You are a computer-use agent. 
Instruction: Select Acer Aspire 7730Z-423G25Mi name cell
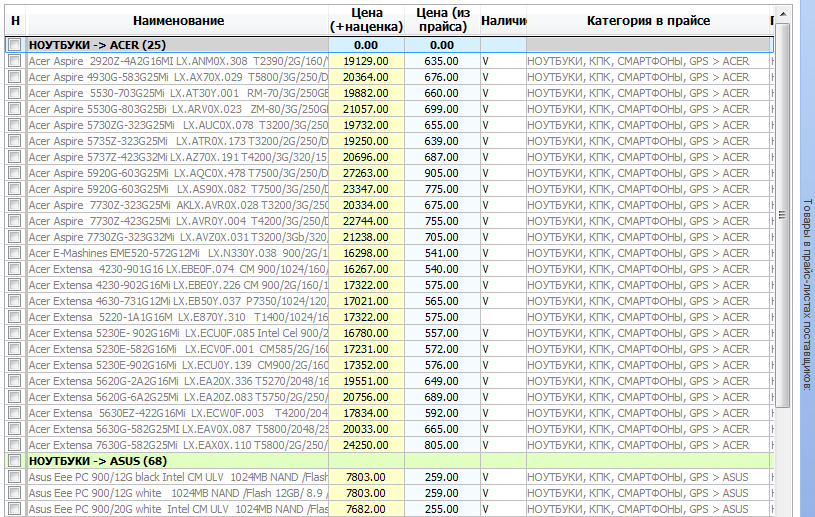pos(178,221)
